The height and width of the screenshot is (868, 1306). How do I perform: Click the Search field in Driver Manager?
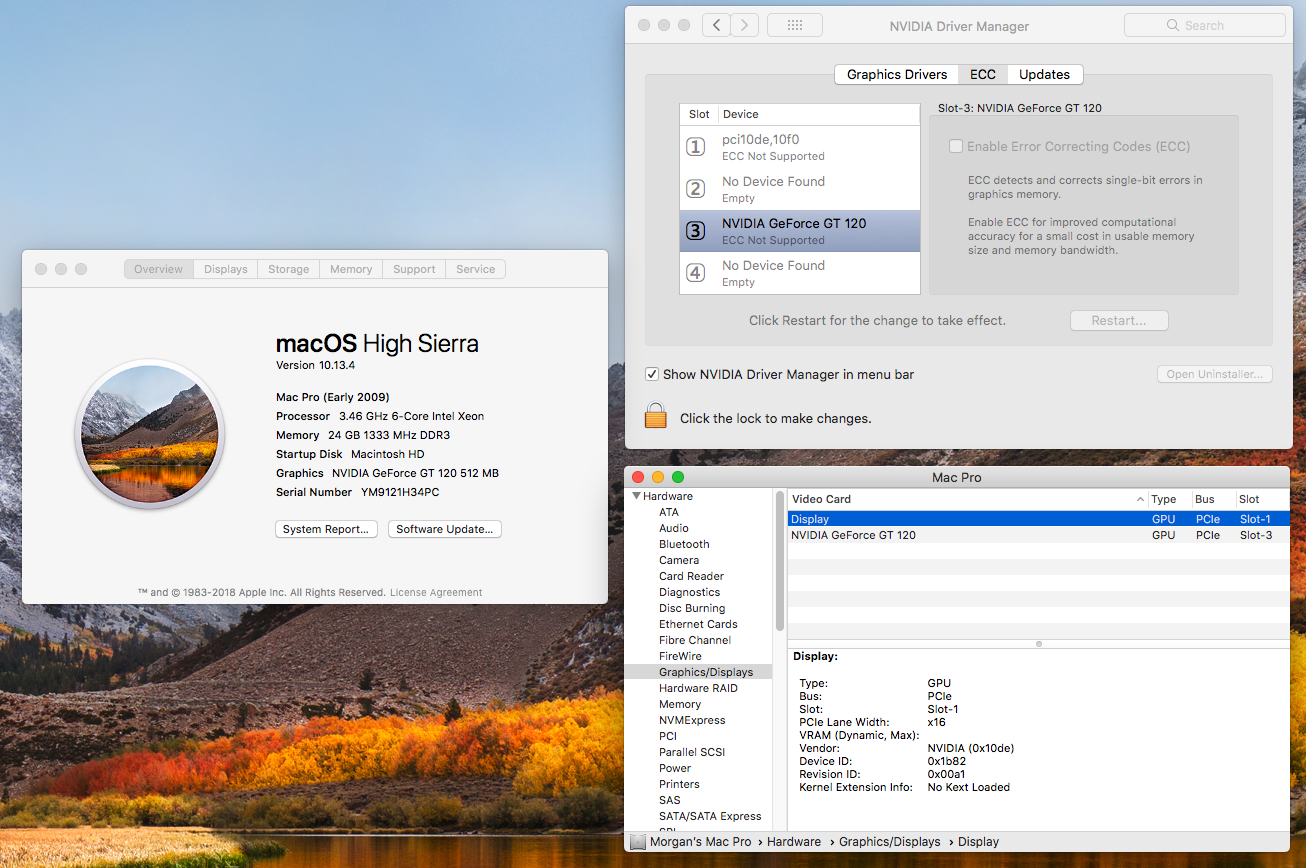[x=1204, y=25]
